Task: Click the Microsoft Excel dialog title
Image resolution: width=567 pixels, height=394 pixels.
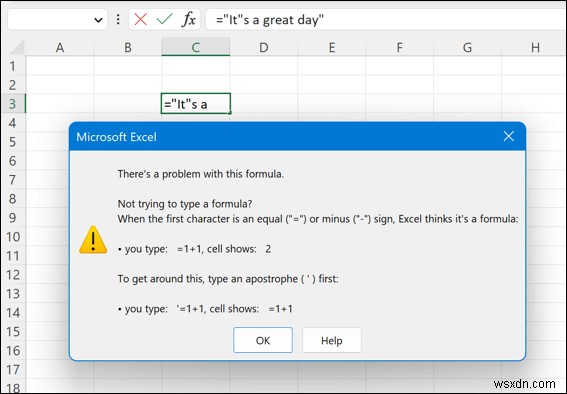Action: (116, 137)
